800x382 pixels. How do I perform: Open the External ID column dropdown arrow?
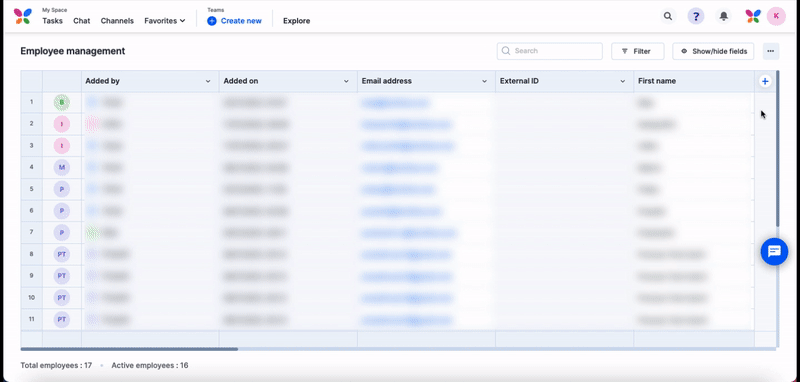(x=622, y=82)
